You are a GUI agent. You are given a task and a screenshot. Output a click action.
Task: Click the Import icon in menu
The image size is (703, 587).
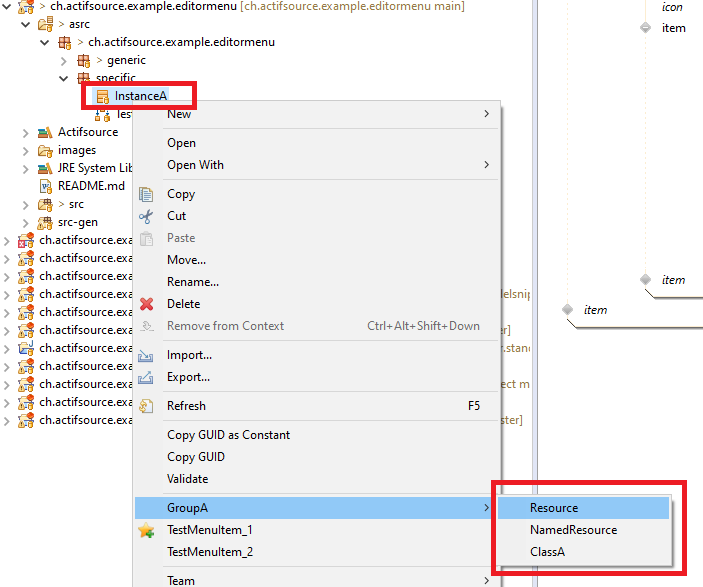(x=147, y=355)
